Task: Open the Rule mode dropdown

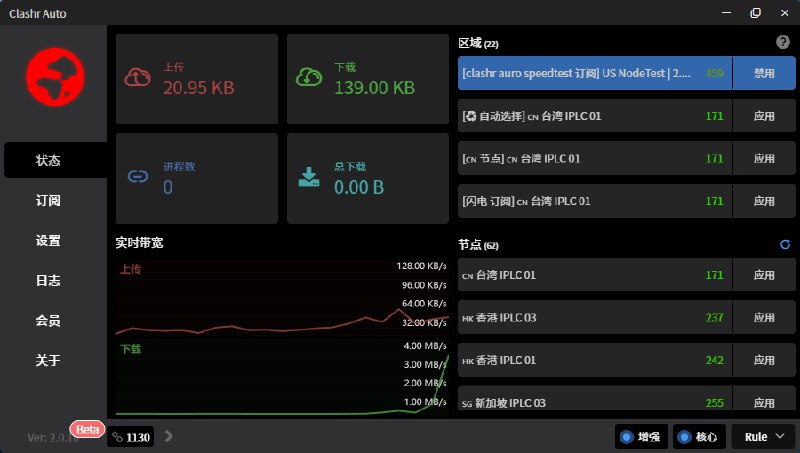Action: [x=764, y=437]
